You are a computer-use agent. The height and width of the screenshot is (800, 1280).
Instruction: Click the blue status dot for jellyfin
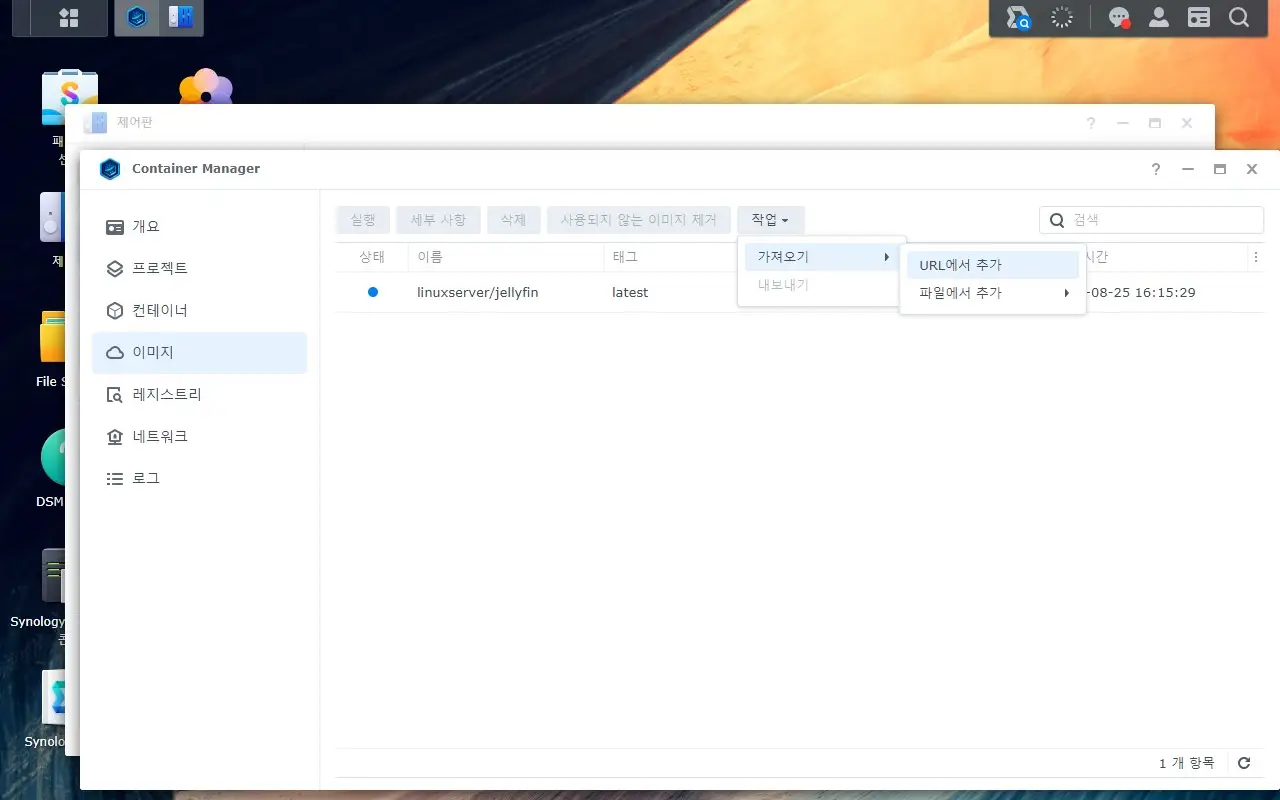pos(373,292)
